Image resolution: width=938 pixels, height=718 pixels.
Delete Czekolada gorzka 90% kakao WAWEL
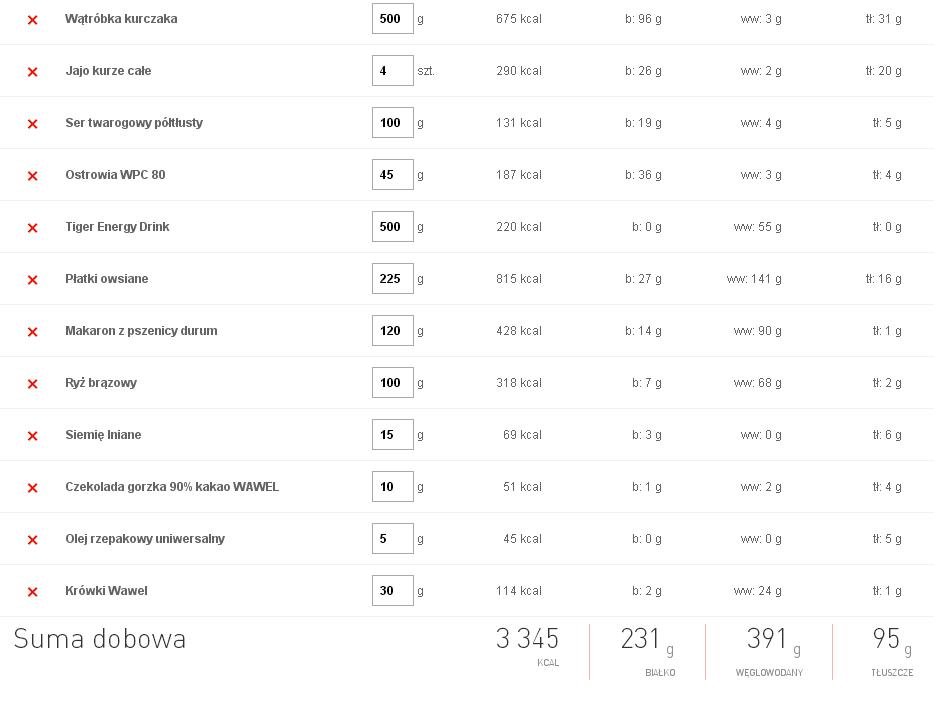click(x=33, y=488)
